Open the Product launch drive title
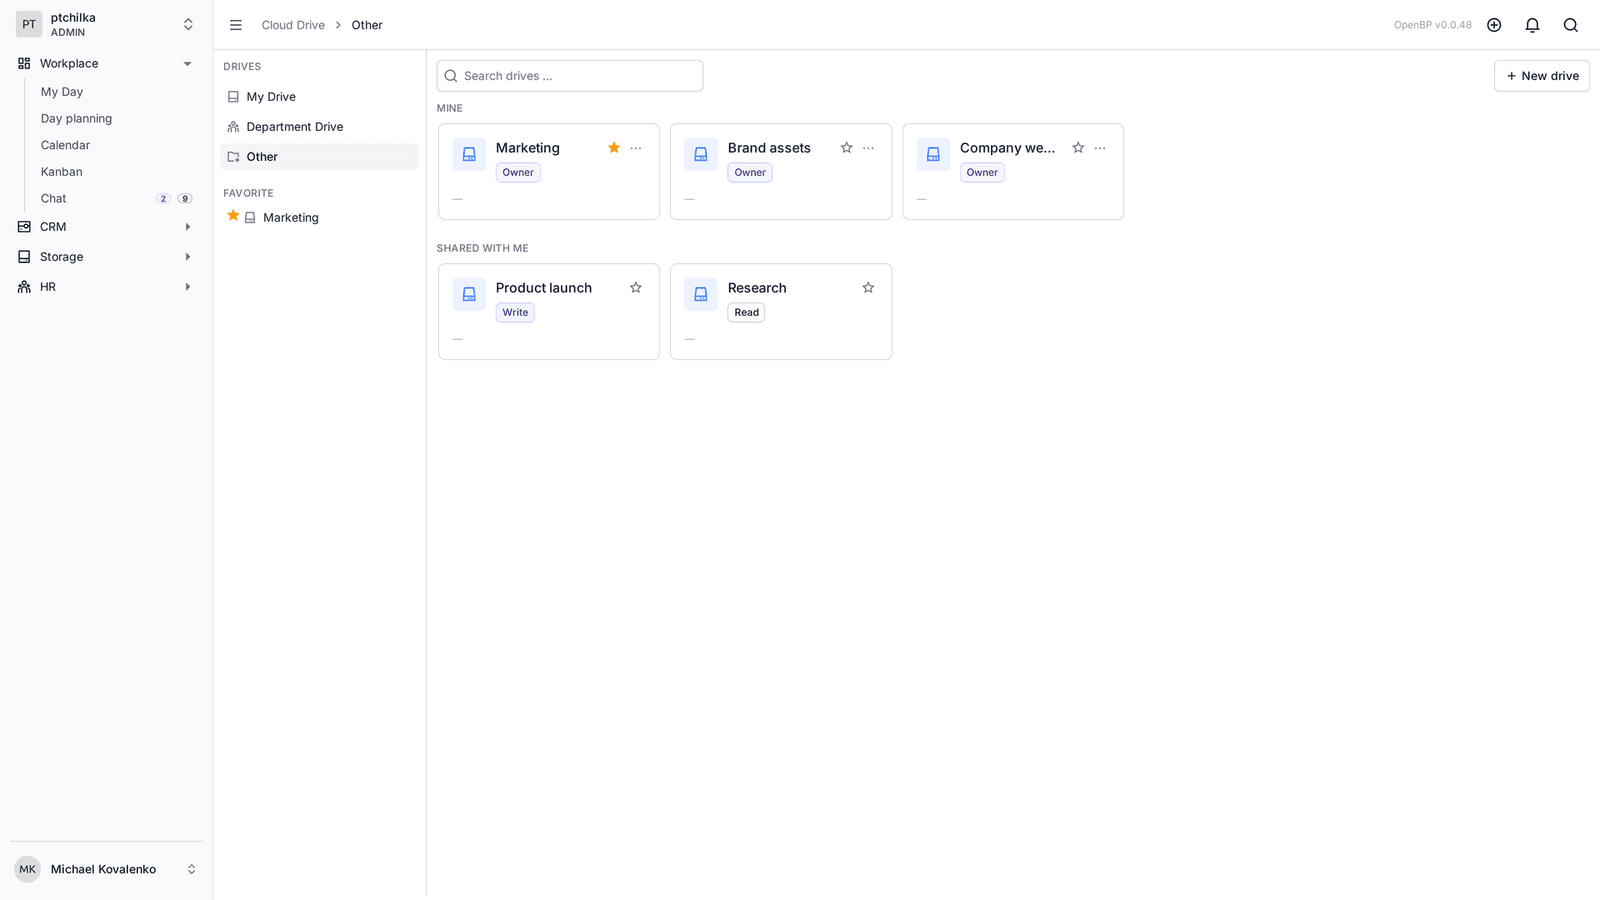Viewport: 1600px width, 900px height. 544,288
